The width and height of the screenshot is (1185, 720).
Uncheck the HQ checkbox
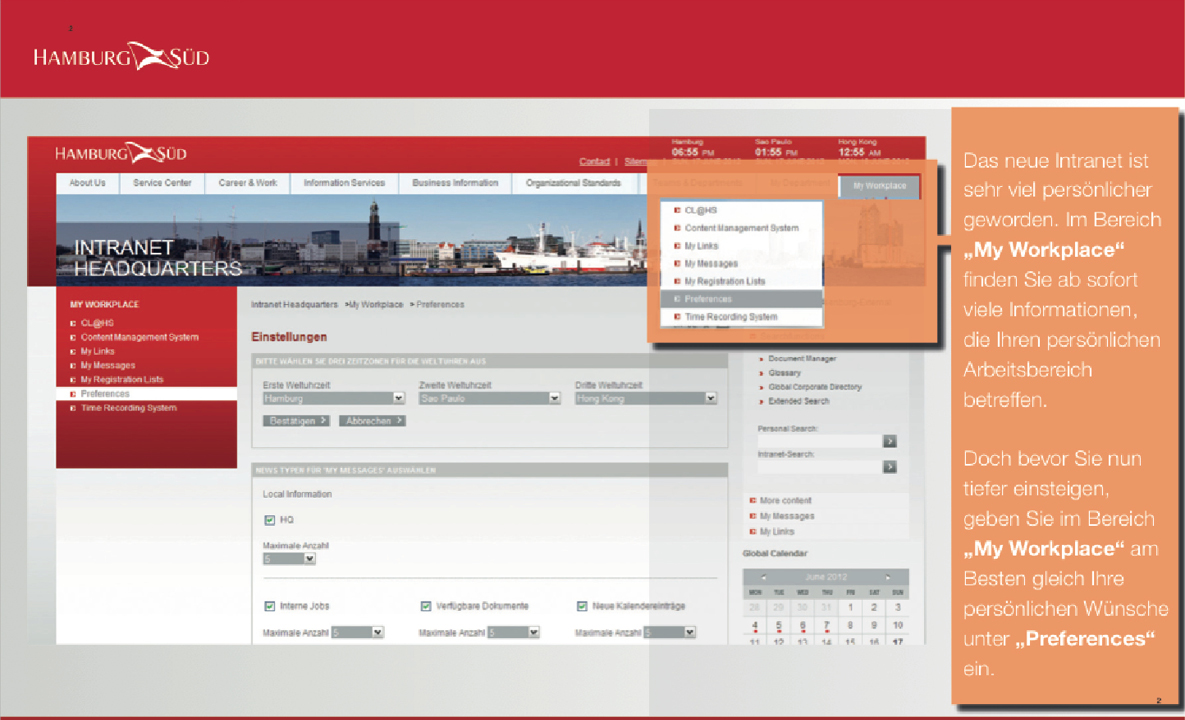[x=269, y=520]
